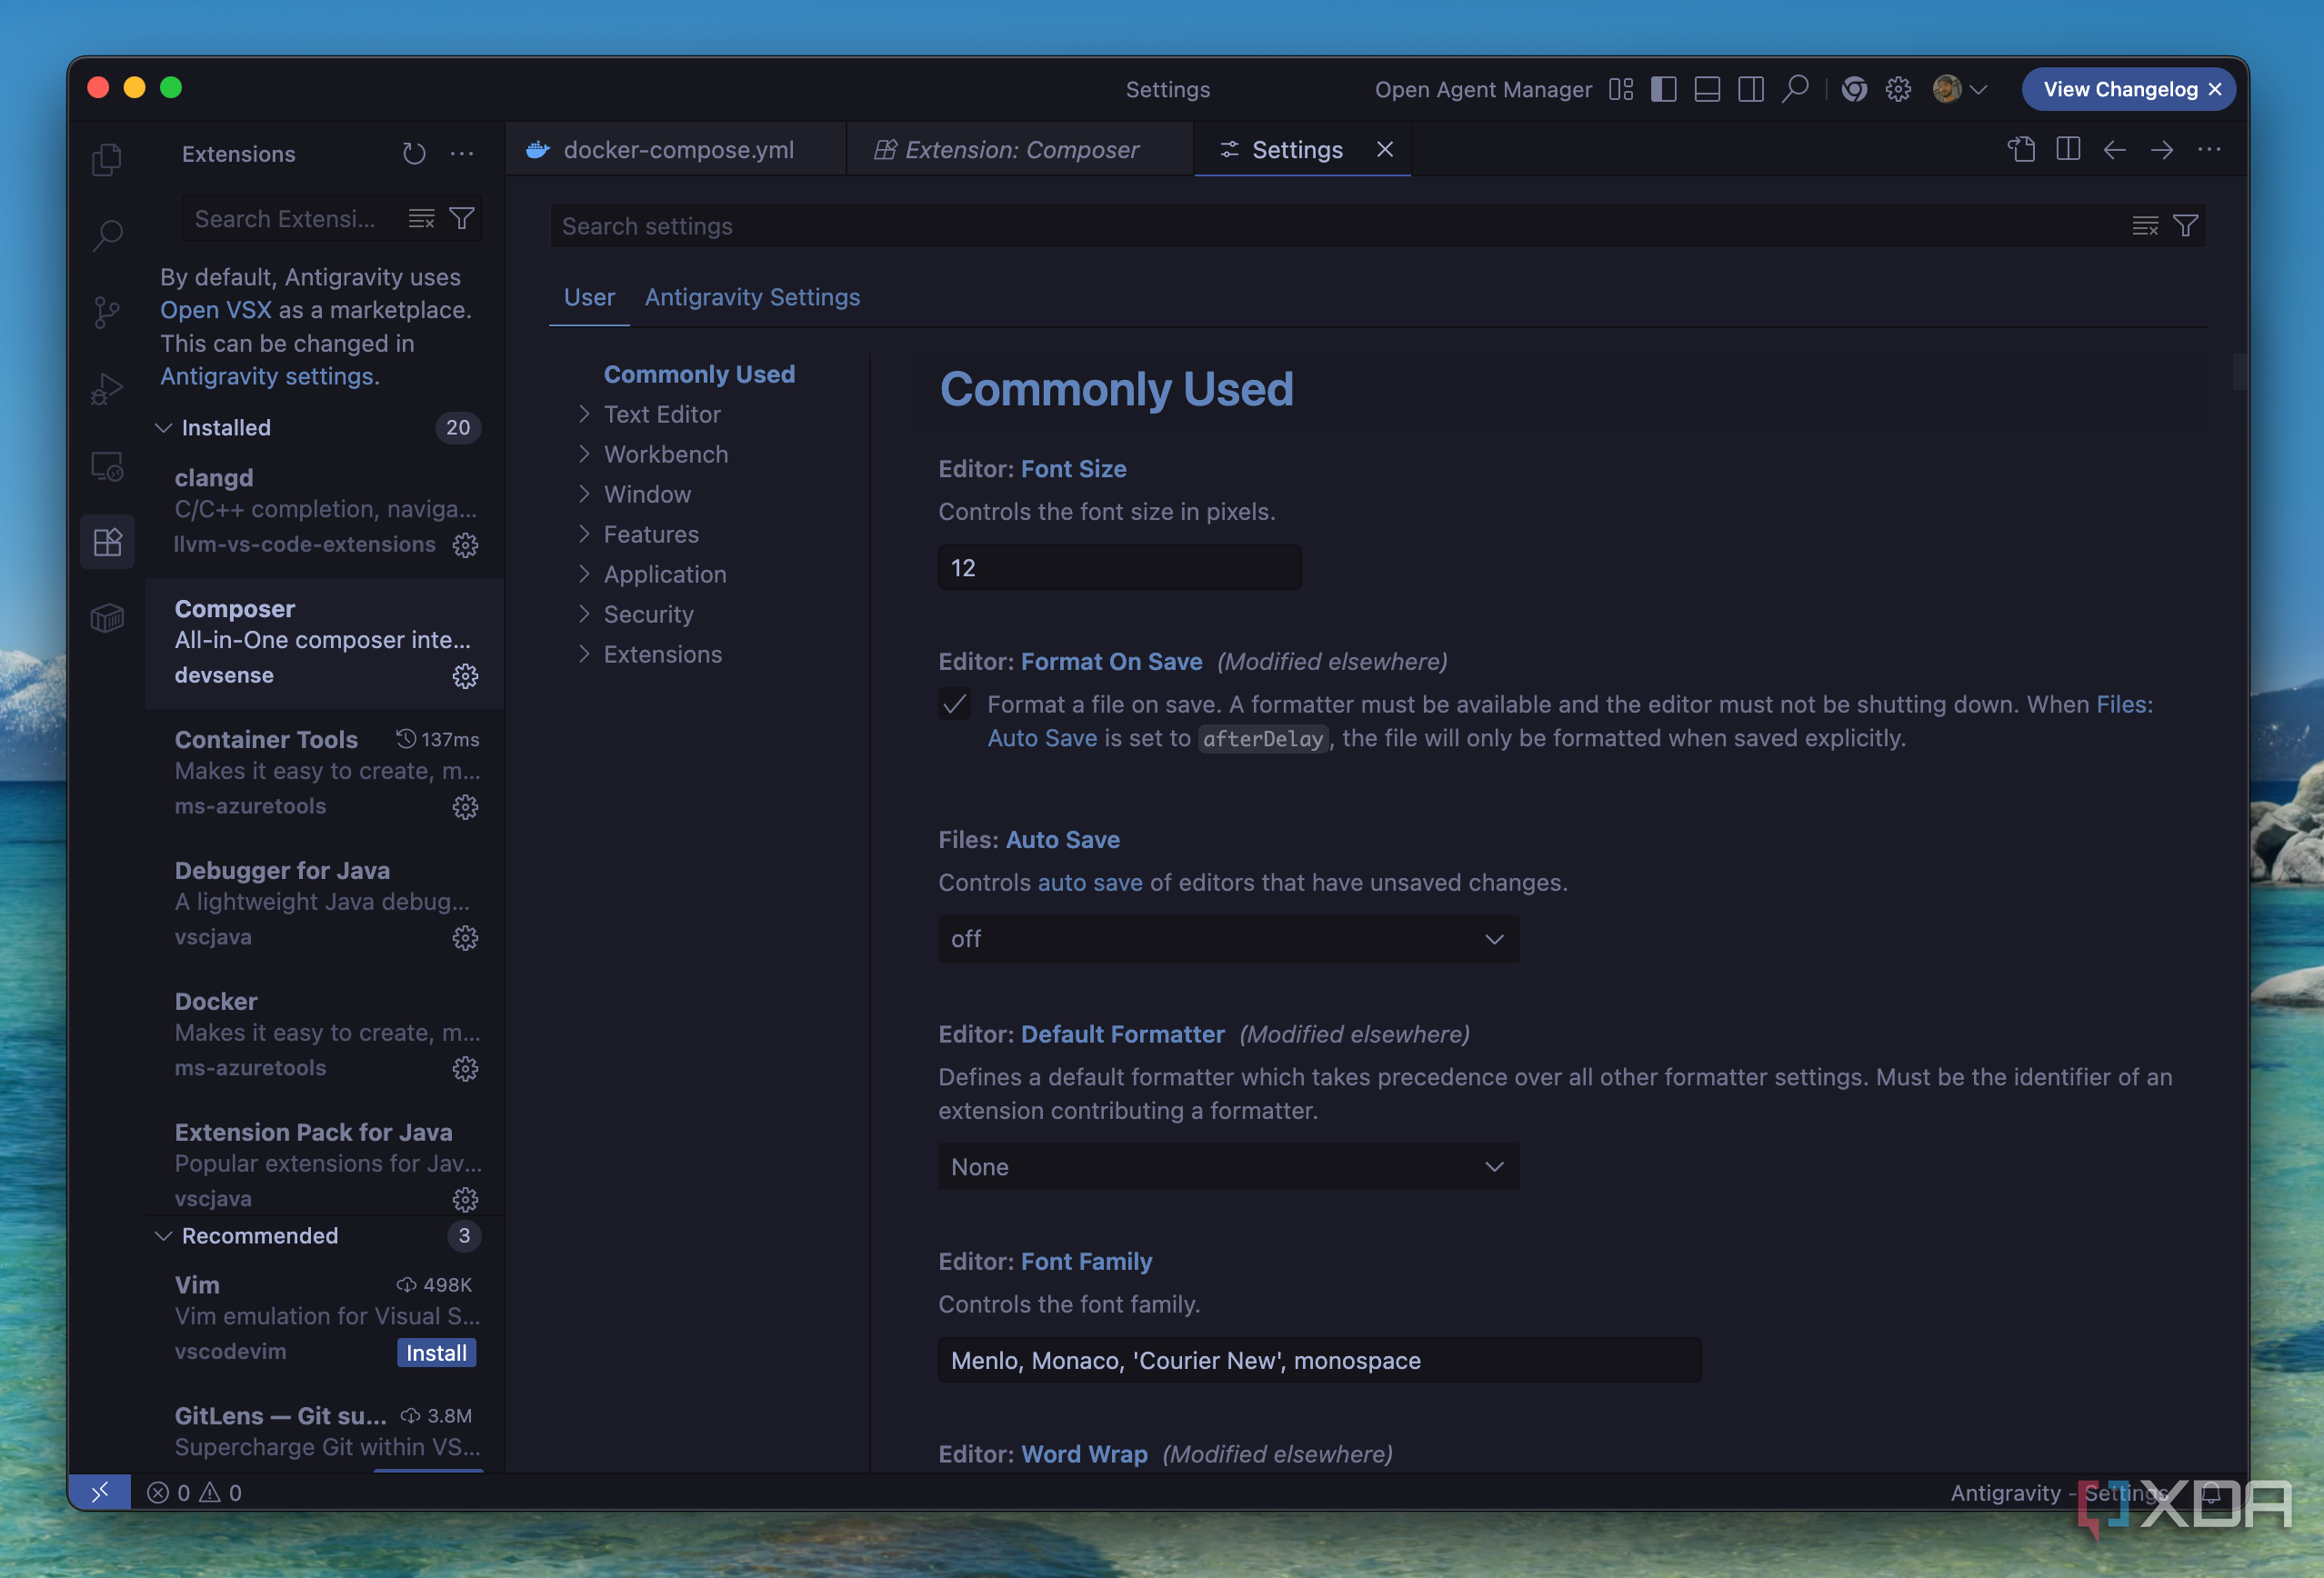
Task: Close the Settings tab
Action: coord(1385,149)
